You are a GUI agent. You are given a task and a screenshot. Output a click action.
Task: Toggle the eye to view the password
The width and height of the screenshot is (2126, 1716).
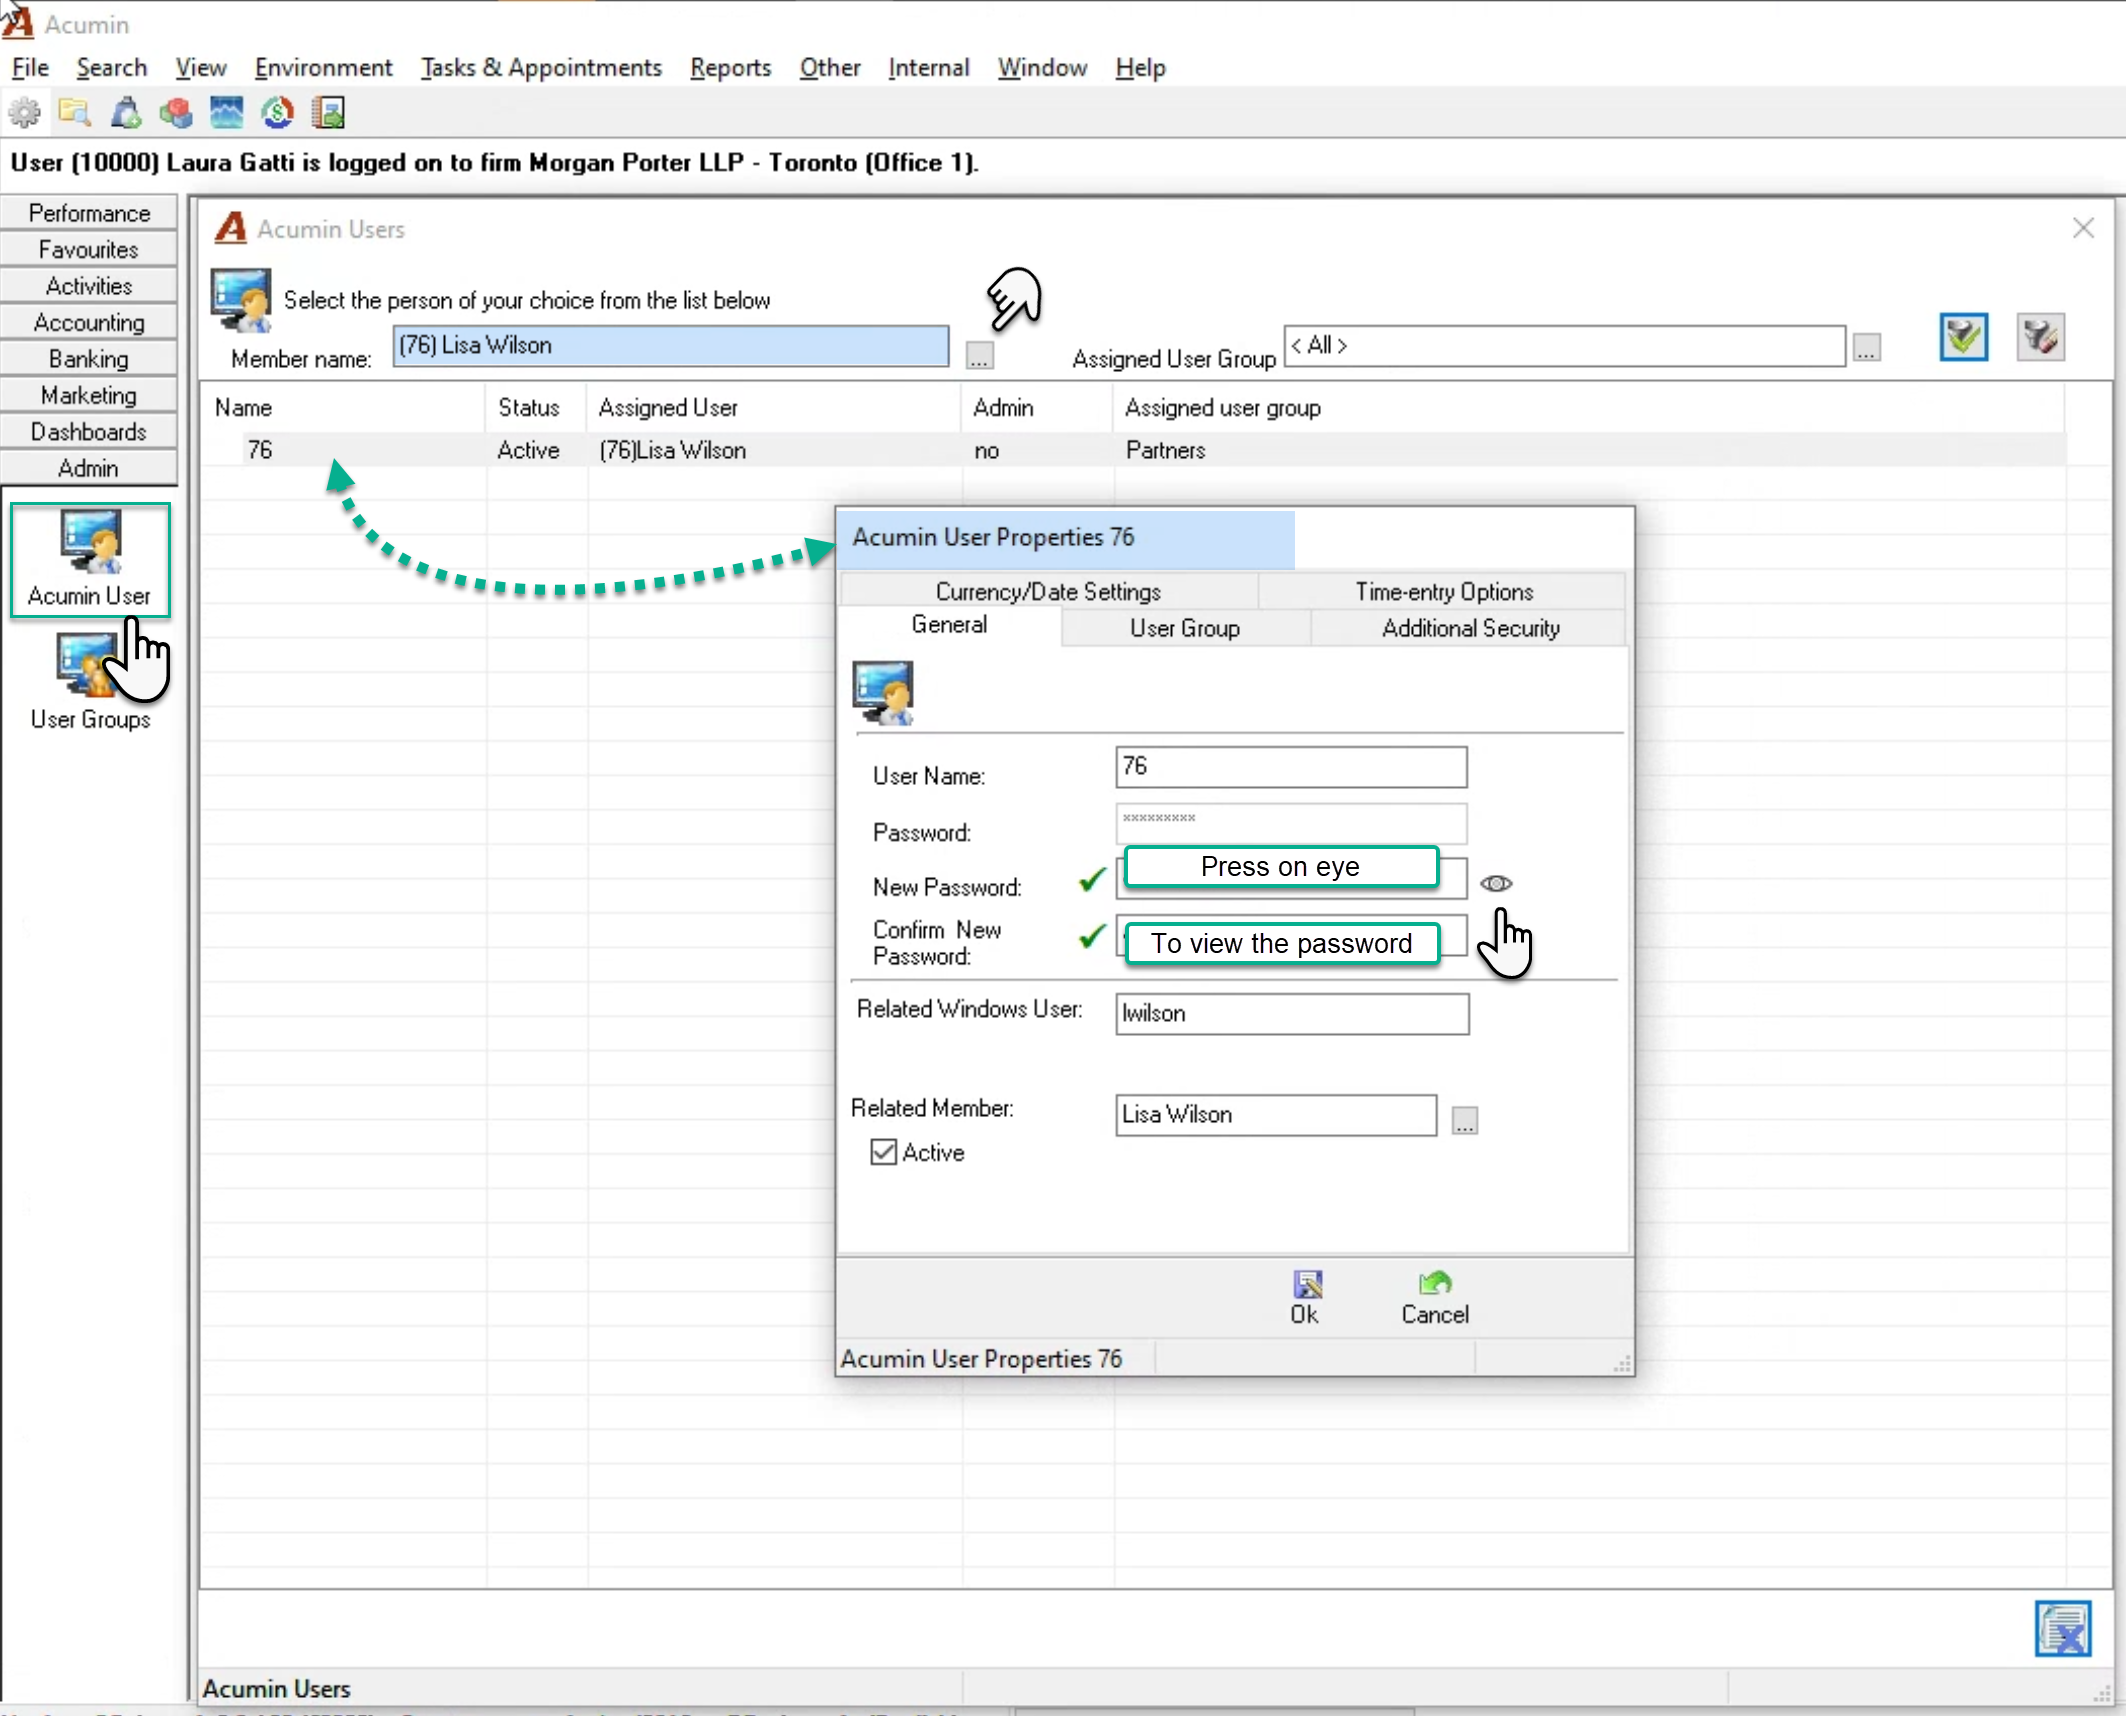point(1496,884)
